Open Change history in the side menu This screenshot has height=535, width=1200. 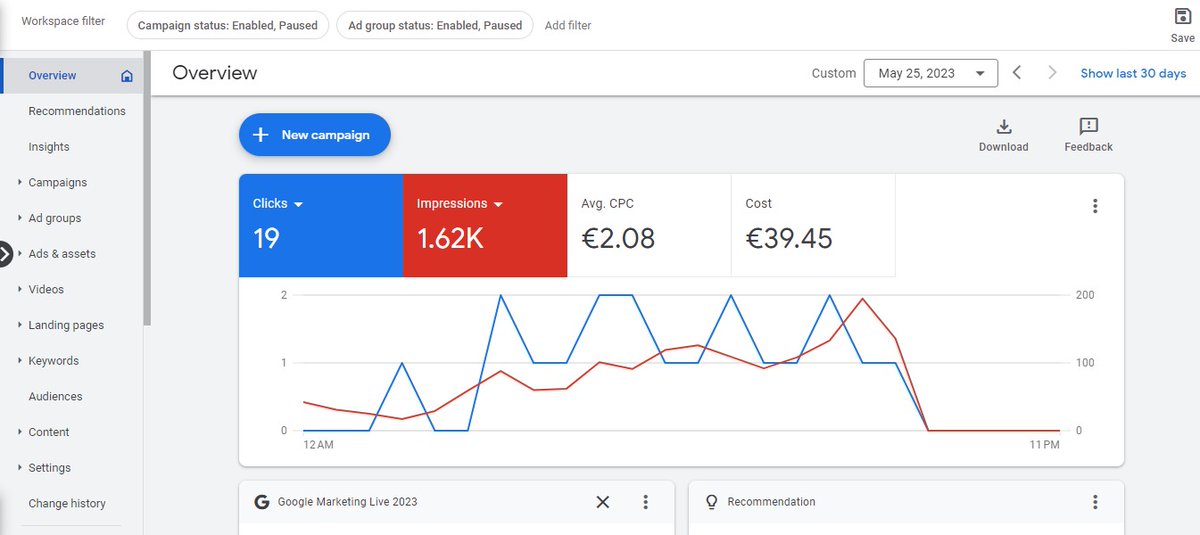tap(67, 504)
